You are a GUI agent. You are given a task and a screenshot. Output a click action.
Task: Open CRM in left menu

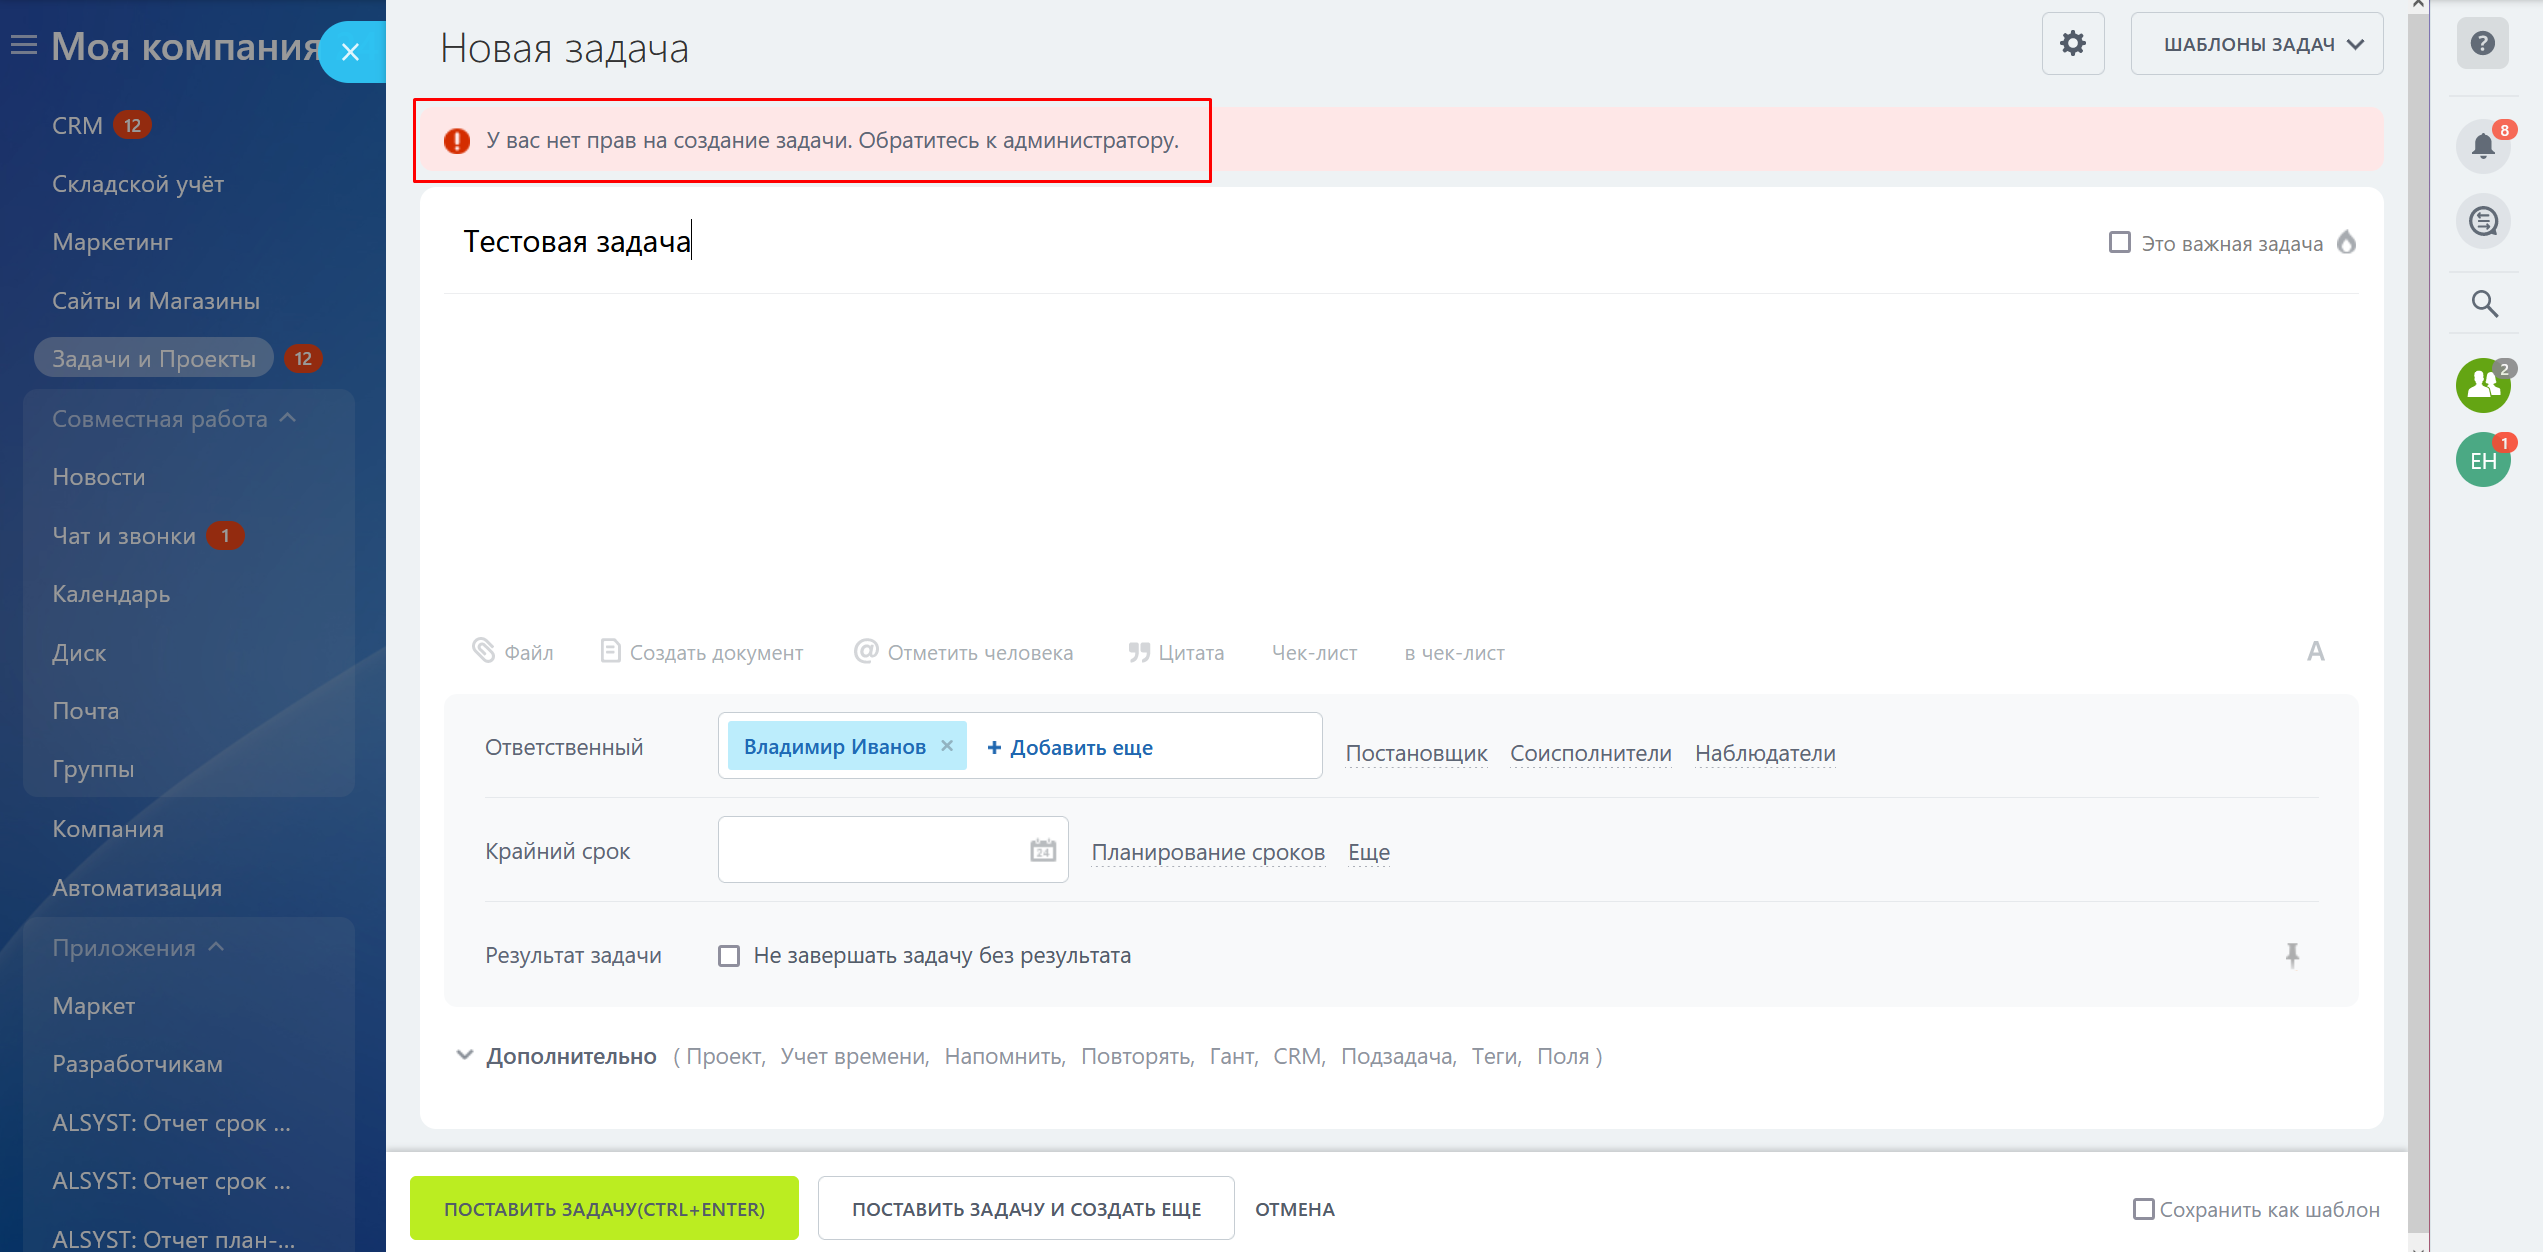77,126
